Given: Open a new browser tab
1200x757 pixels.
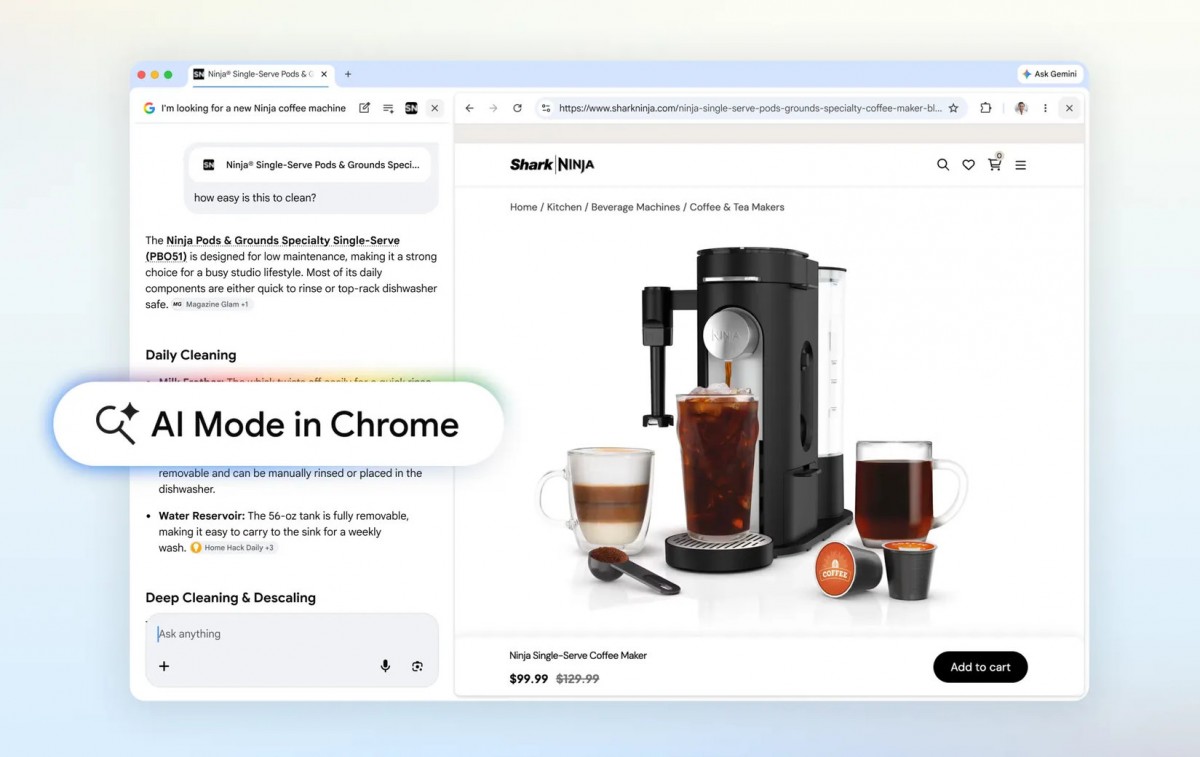Looking at the screenshot, I should click(x=348, y=73).
